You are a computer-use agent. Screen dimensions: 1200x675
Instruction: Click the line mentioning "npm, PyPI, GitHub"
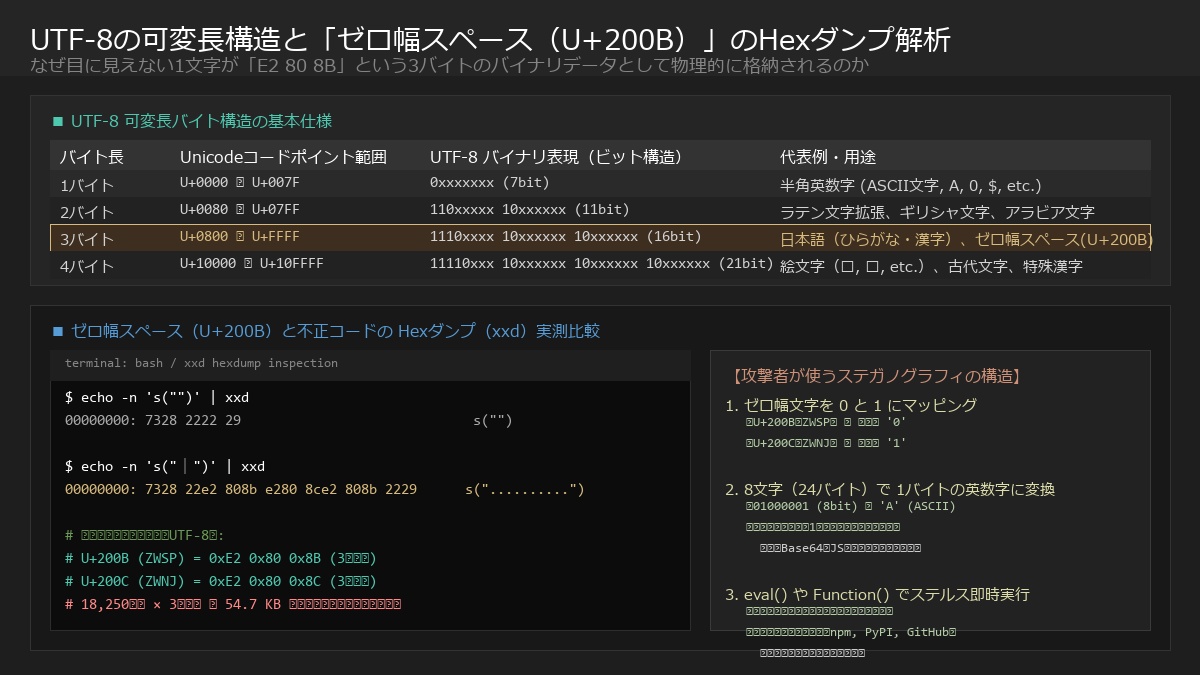click(x=851, y=632)
